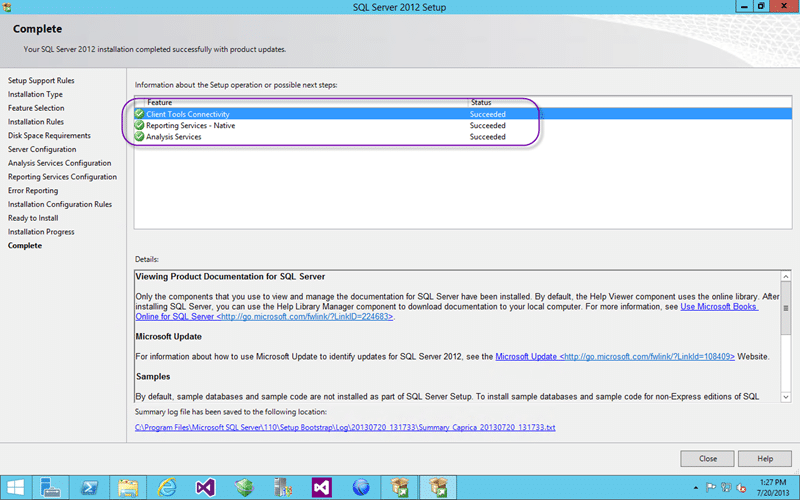Click the green check icon beside Analysis Services
Image resolution: width=800 pixels, height=500 pixels.
click(139, 137)
